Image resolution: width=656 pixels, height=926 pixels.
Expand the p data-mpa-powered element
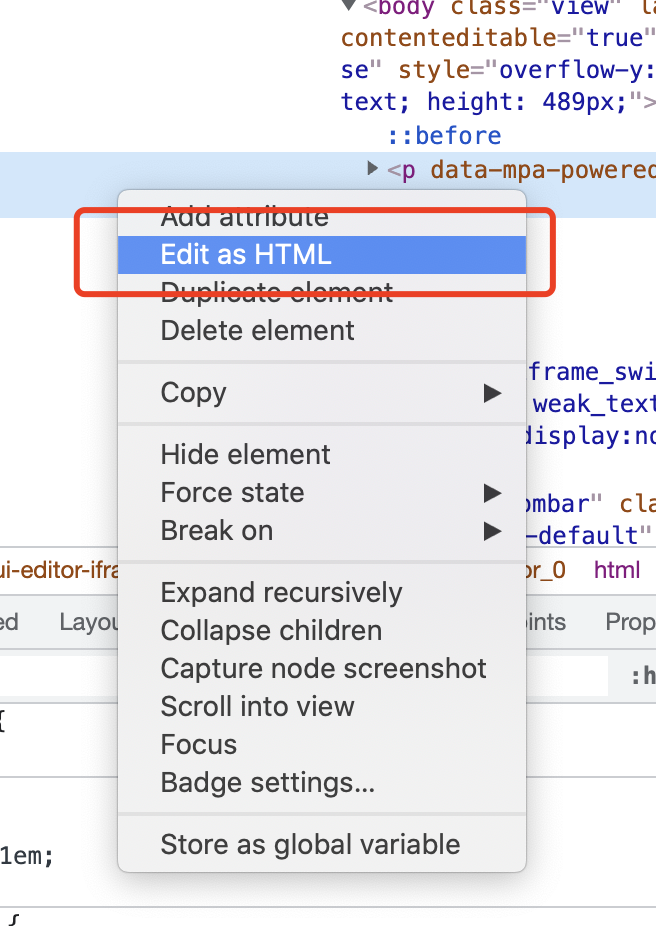coord(373,169)
